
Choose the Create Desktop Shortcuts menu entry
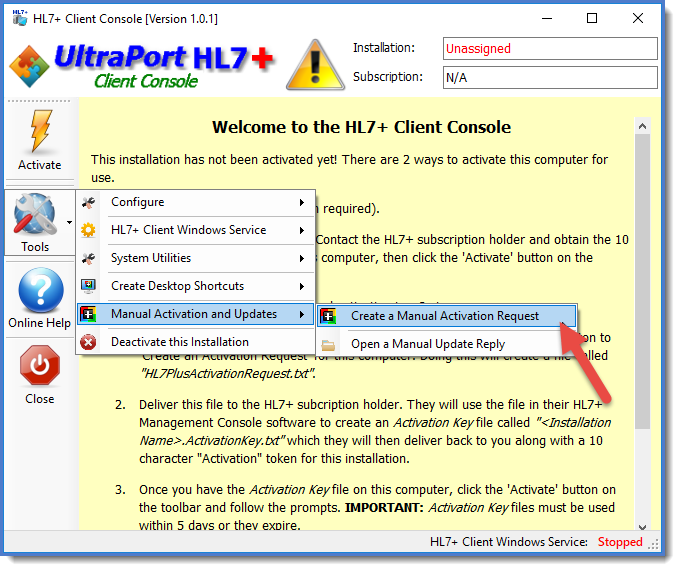196,286
